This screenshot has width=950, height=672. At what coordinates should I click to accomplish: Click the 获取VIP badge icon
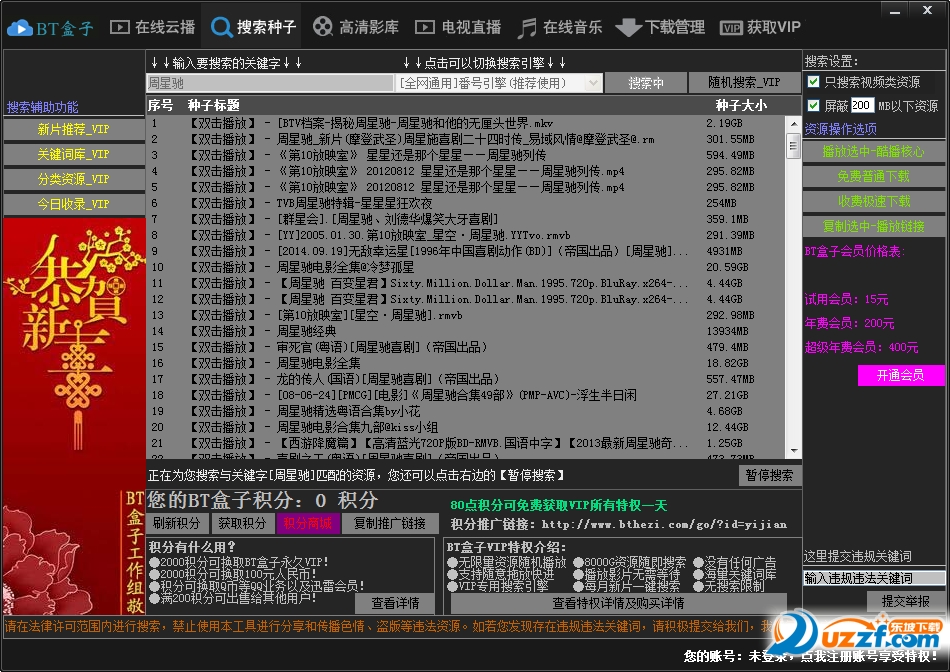pos(731,28)
